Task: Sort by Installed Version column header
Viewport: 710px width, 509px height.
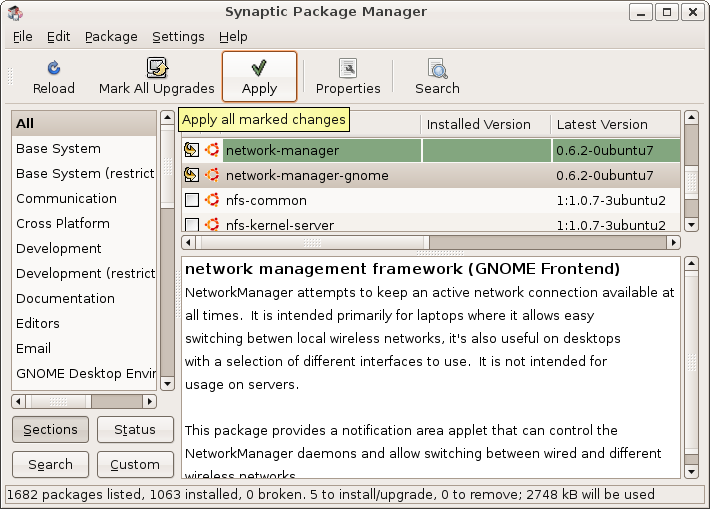Action: tap(485, 124)
